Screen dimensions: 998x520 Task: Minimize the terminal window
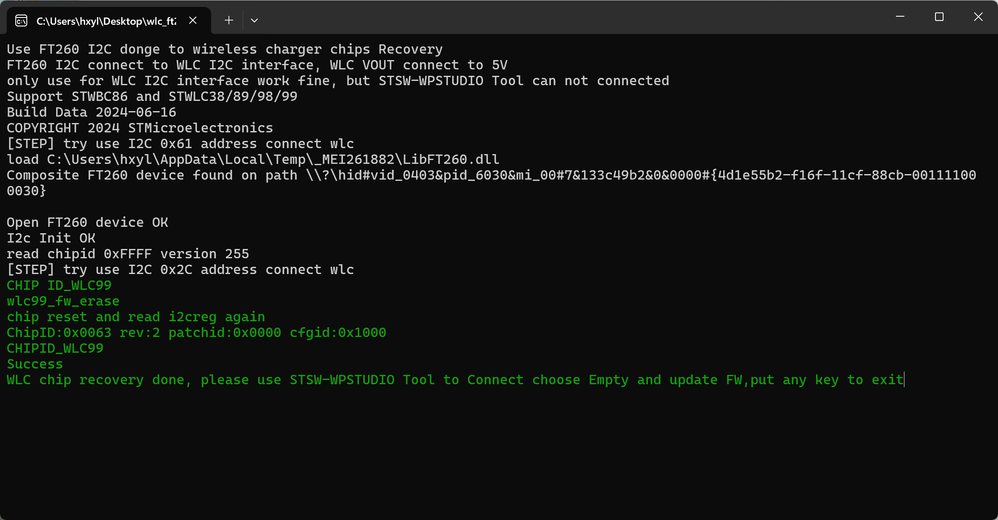[900, 17]
